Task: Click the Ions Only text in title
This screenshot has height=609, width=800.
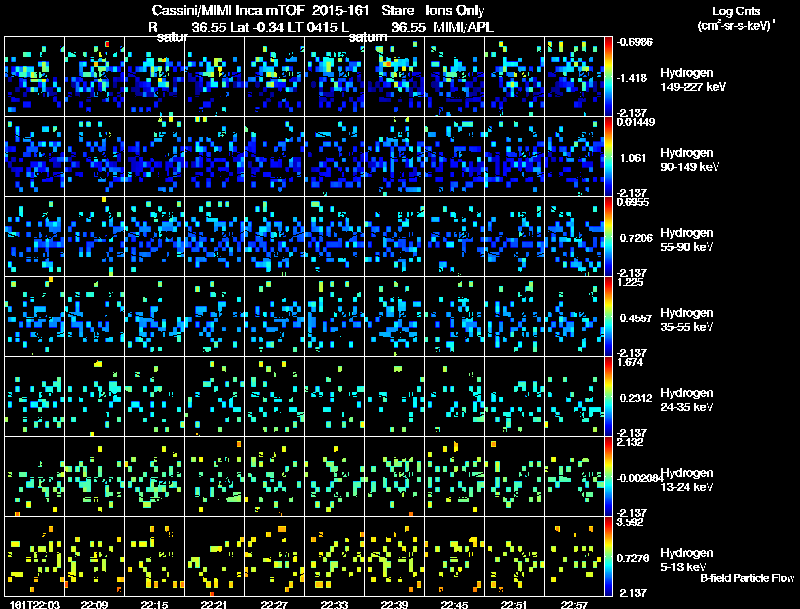Action: [x=455, y=10]
